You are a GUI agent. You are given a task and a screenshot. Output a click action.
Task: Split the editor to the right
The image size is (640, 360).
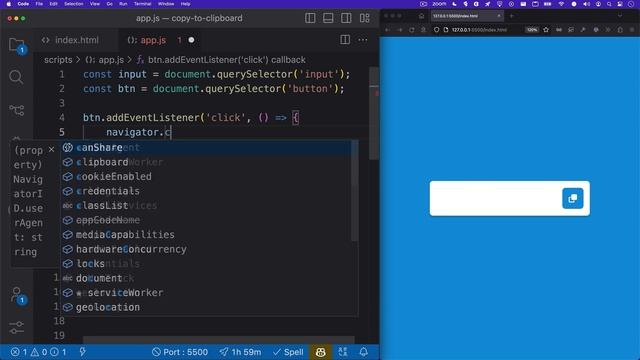tap(345, 40)
